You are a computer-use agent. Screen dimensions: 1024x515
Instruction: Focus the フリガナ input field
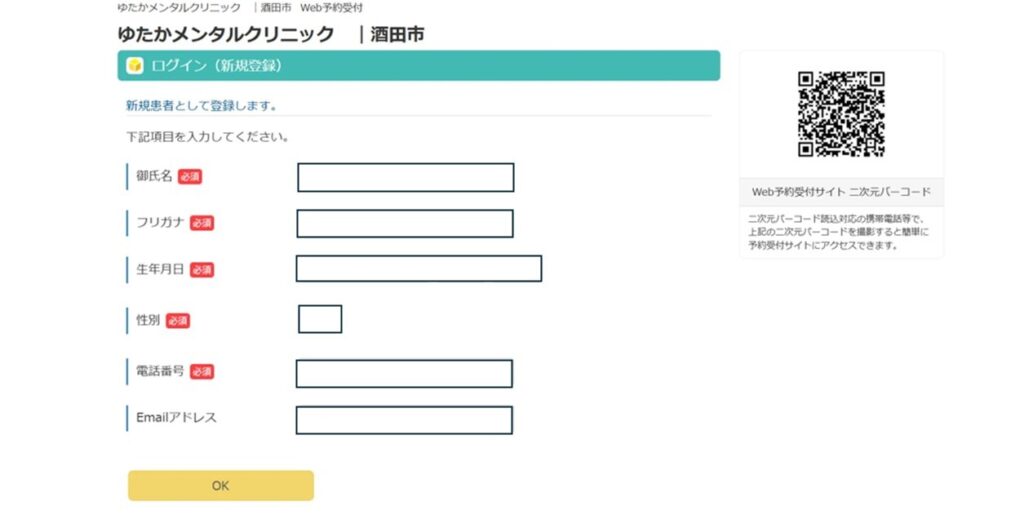(405, 223)
